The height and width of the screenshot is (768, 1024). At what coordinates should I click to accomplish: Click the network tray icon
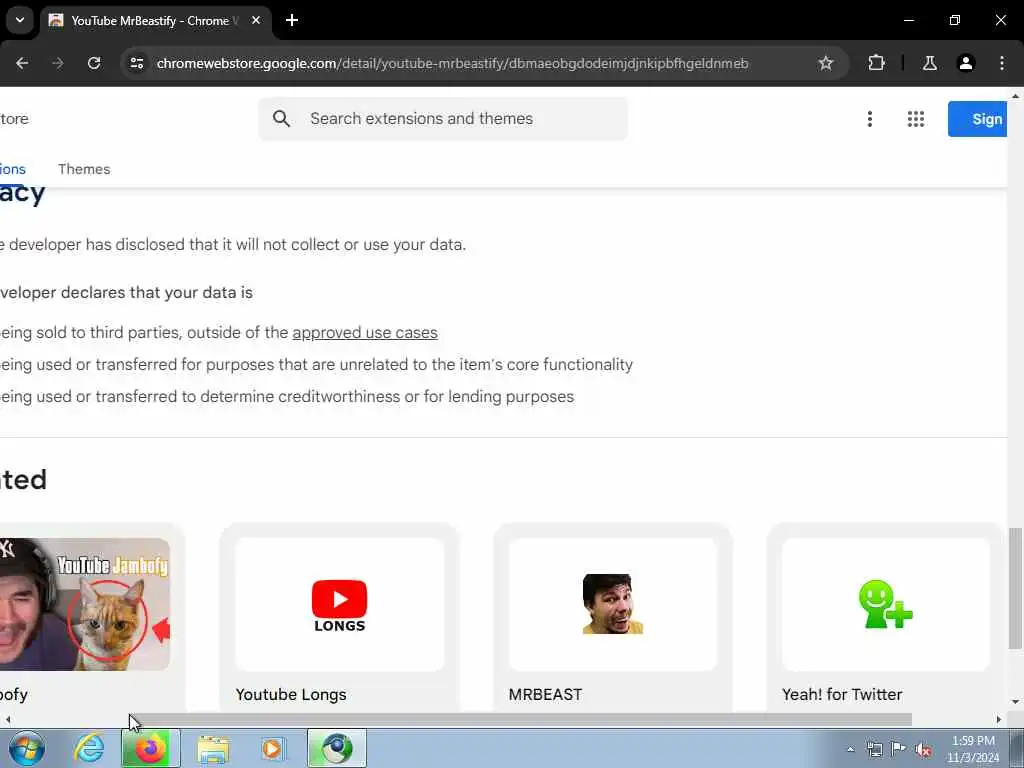click(x=874, y=750)
